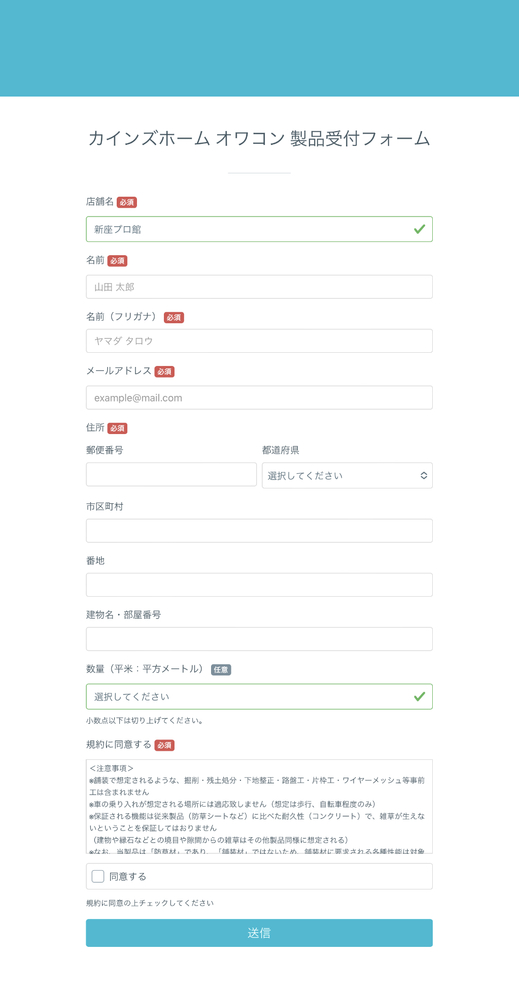Open the 数量 選択してください dropdown
The width and height of the screenshot is (519, 984).
(259, 697)
